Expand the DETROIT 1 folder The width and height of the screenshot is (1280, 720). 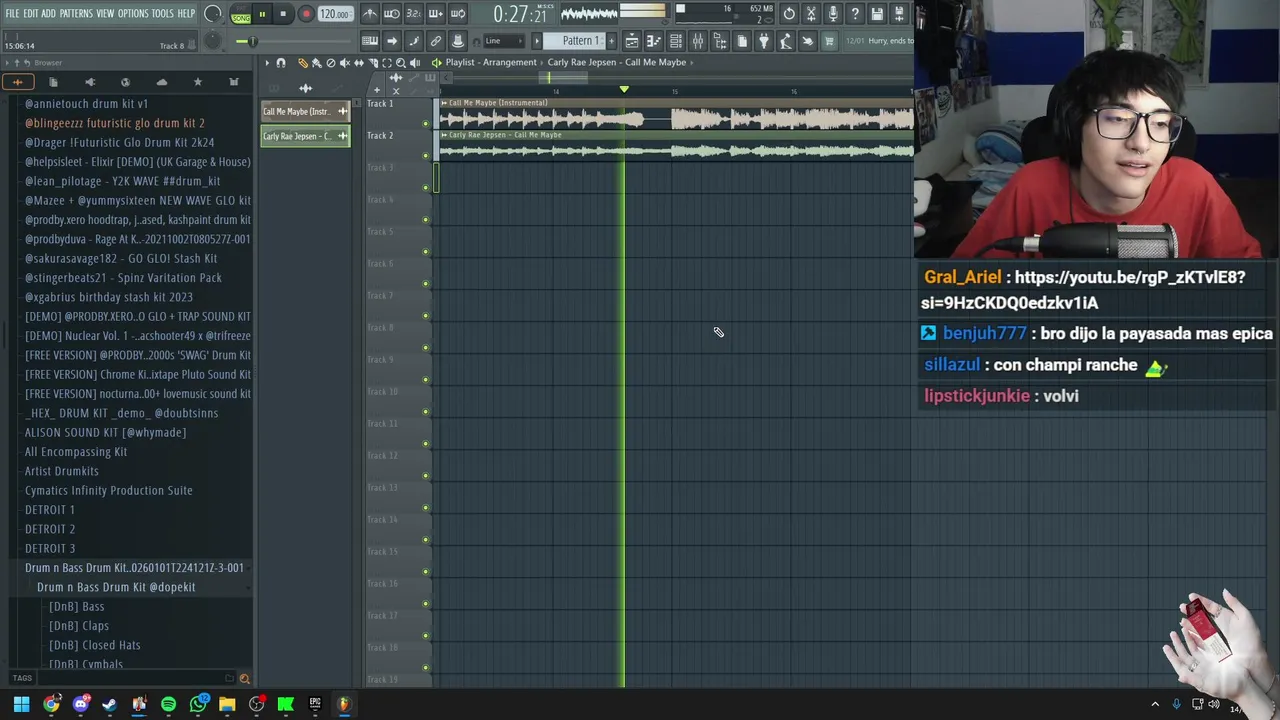point(50,510)
